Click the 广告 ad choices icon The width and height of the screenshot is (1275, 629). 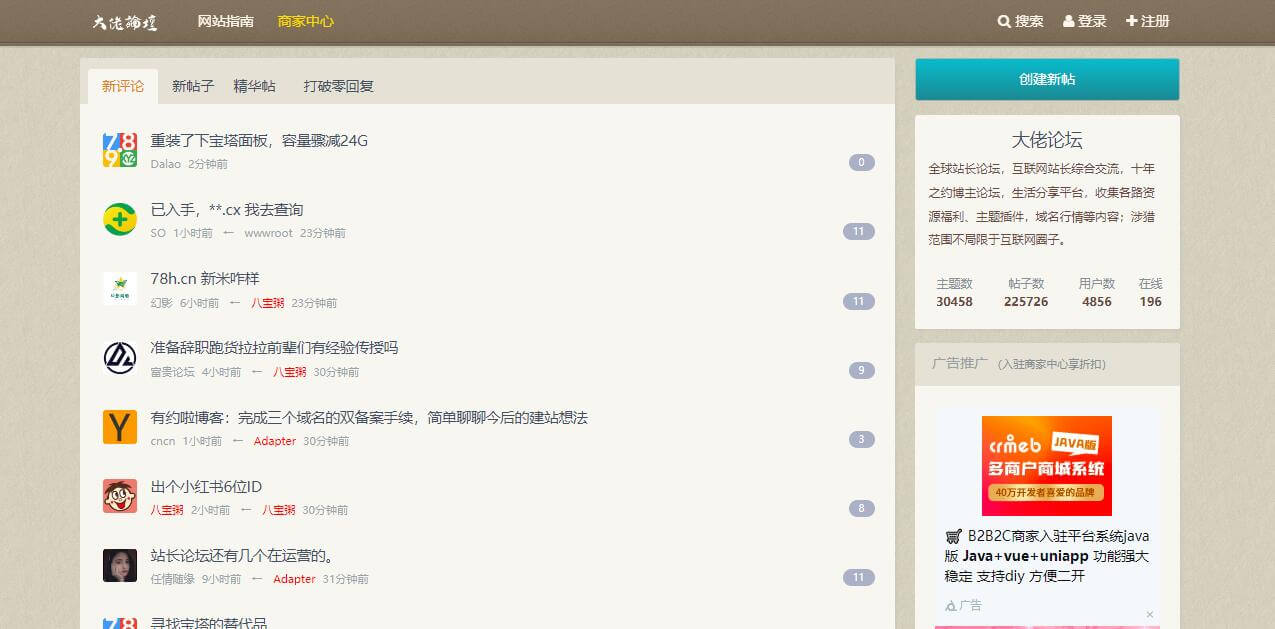[x=951, y=605]
